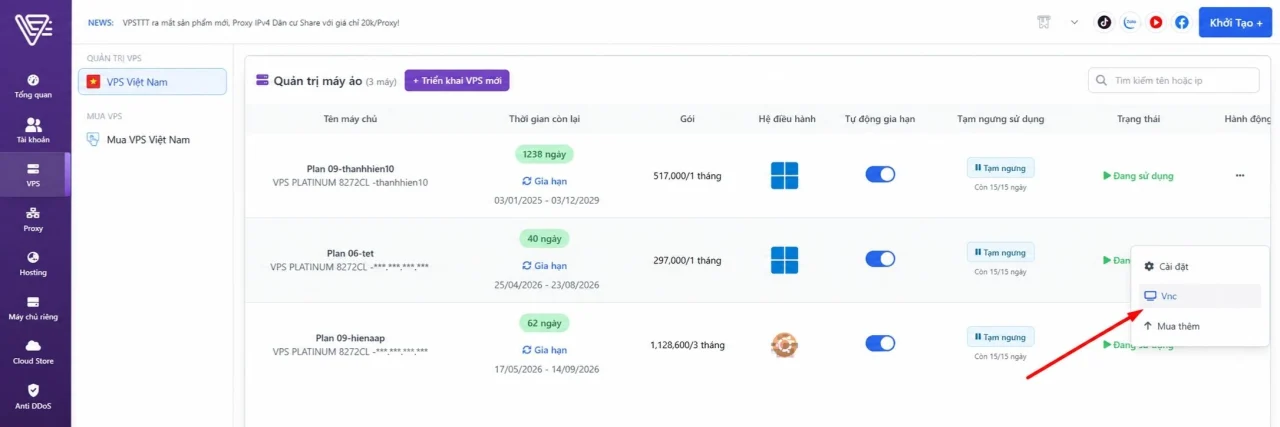Open Anti DDoS in the sidebar
Image resolution: width=1280 pixels, height=427 pixels.
click(x=33, y=396)
